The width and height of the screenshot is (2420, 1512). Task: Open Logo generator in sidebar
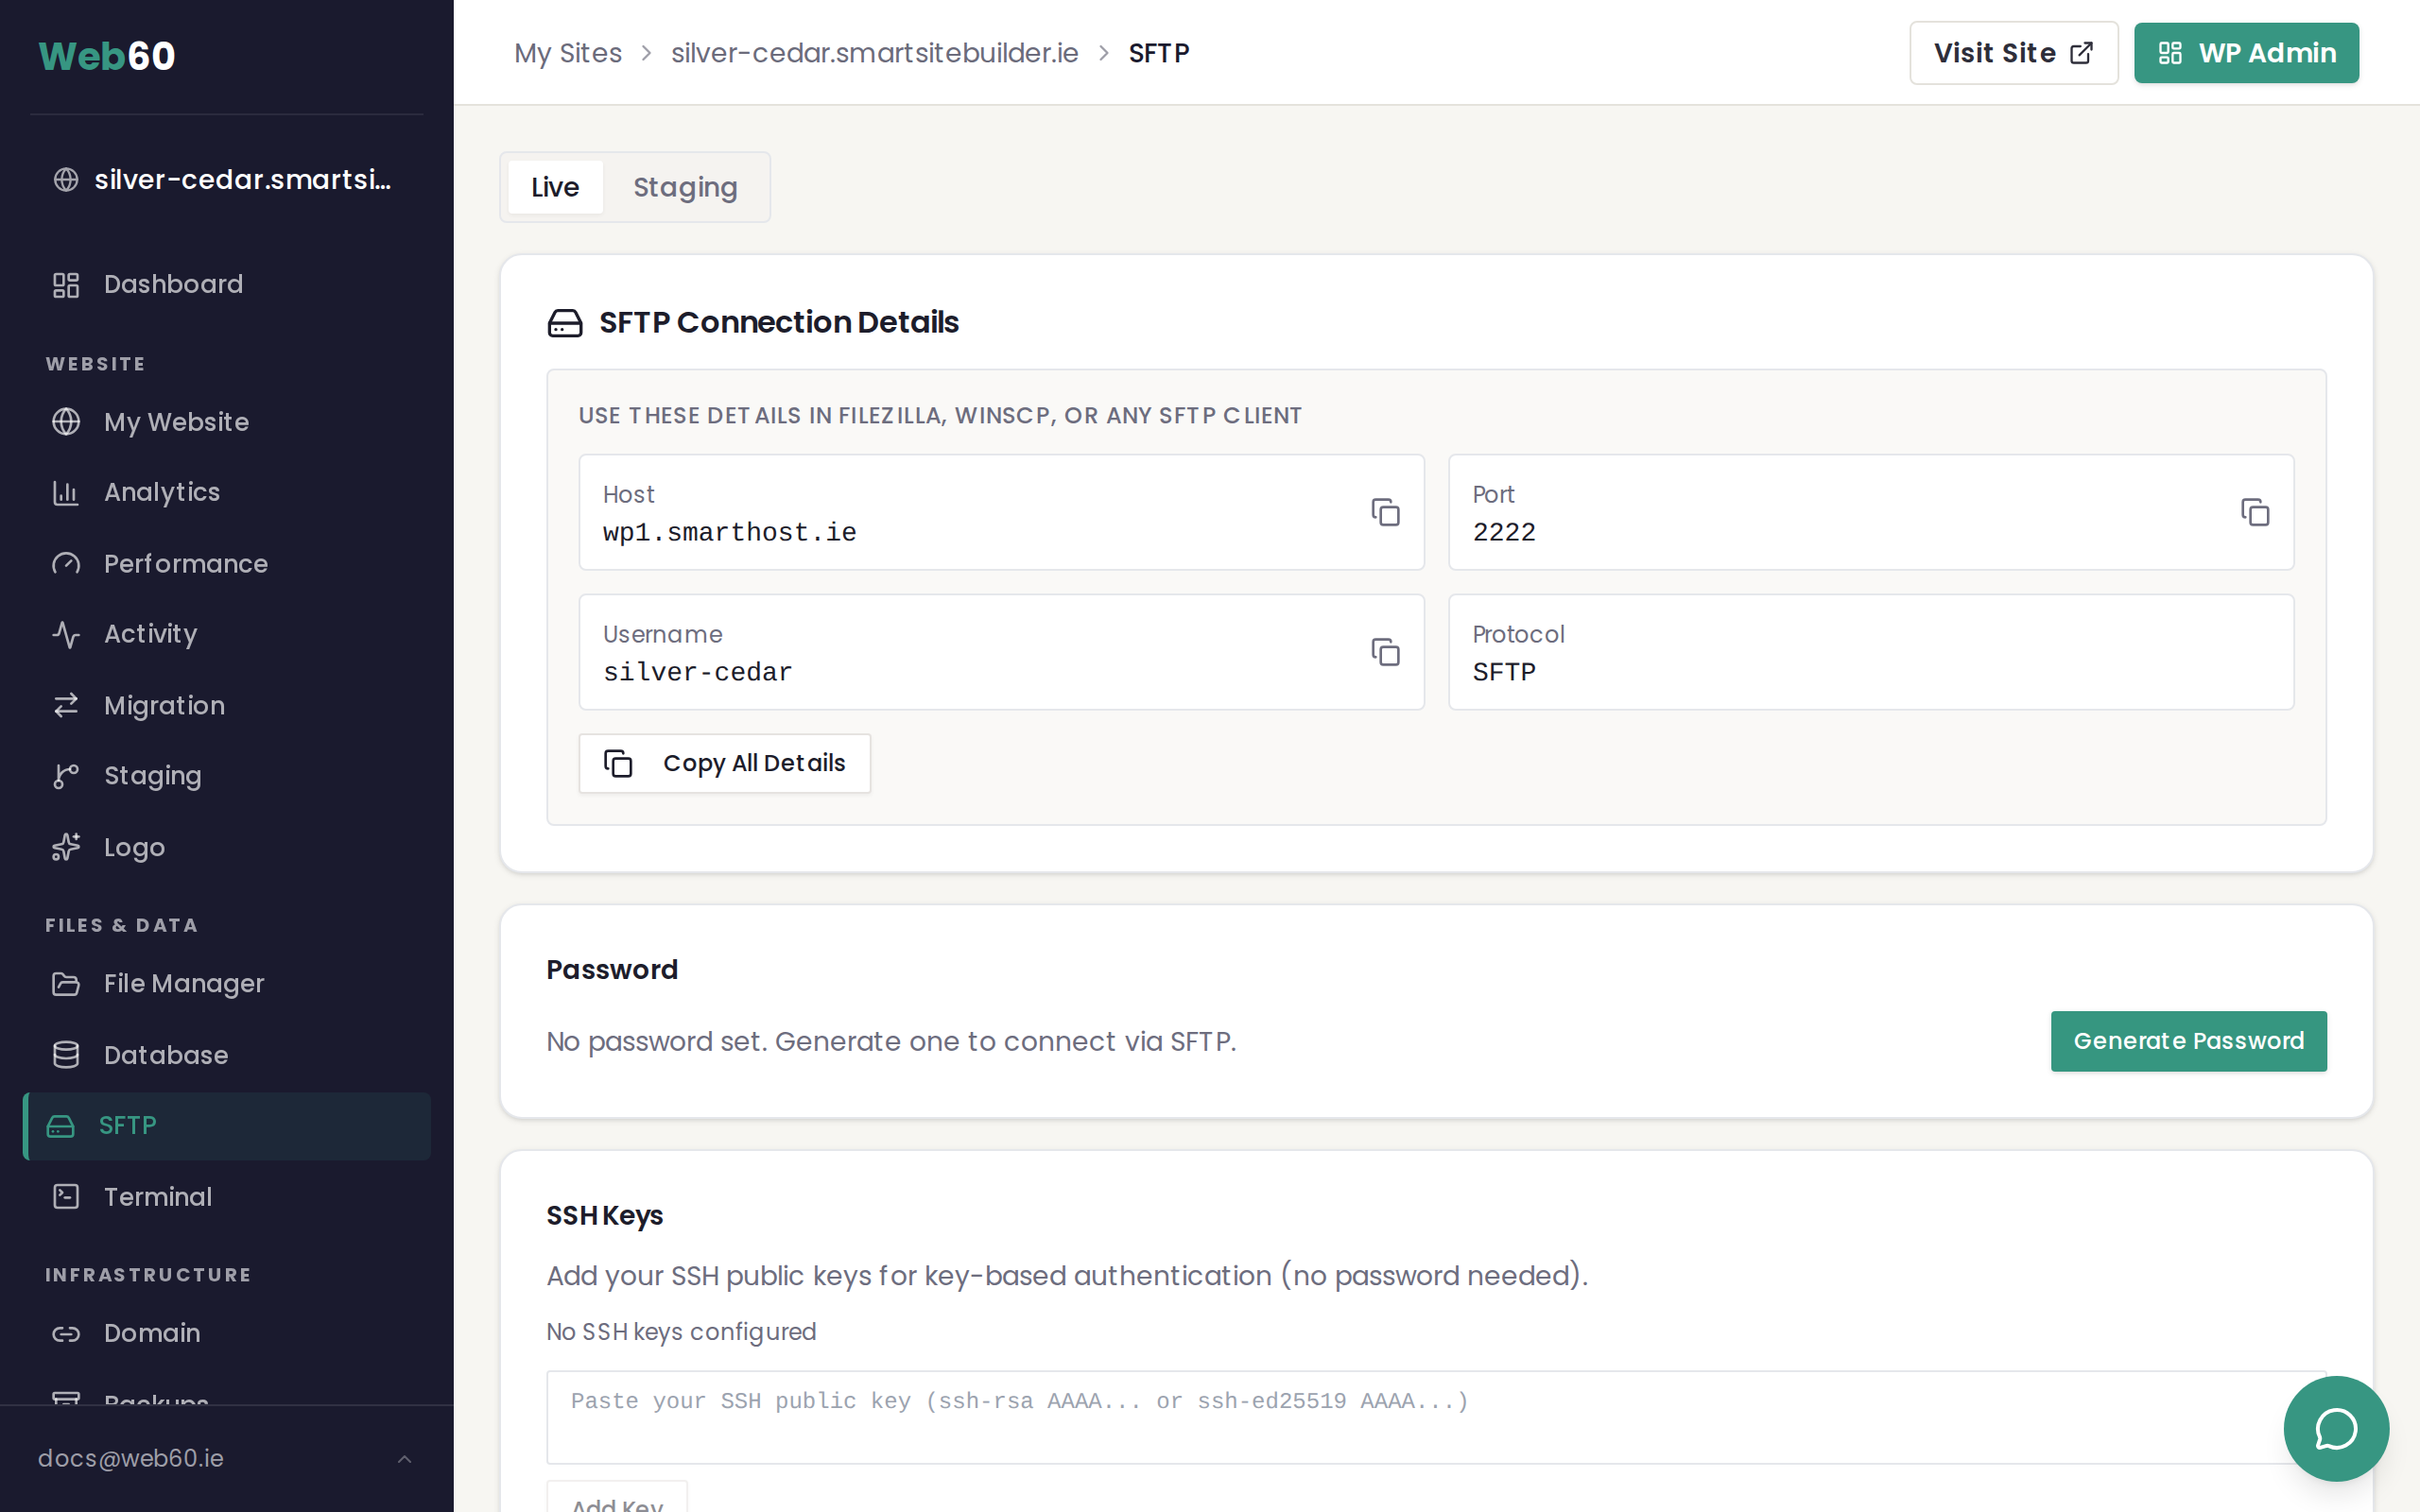(x=134, y=848)
